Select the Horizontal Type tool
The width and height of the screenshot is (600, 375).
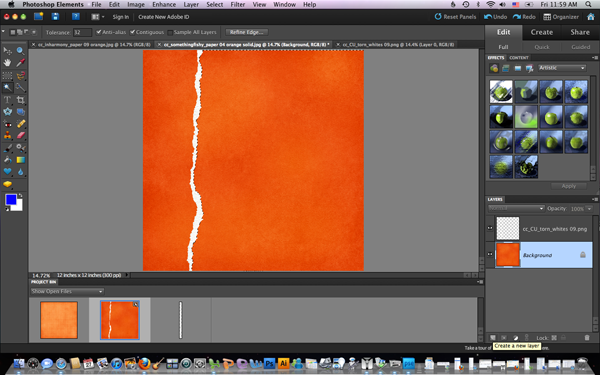point(7,100)
